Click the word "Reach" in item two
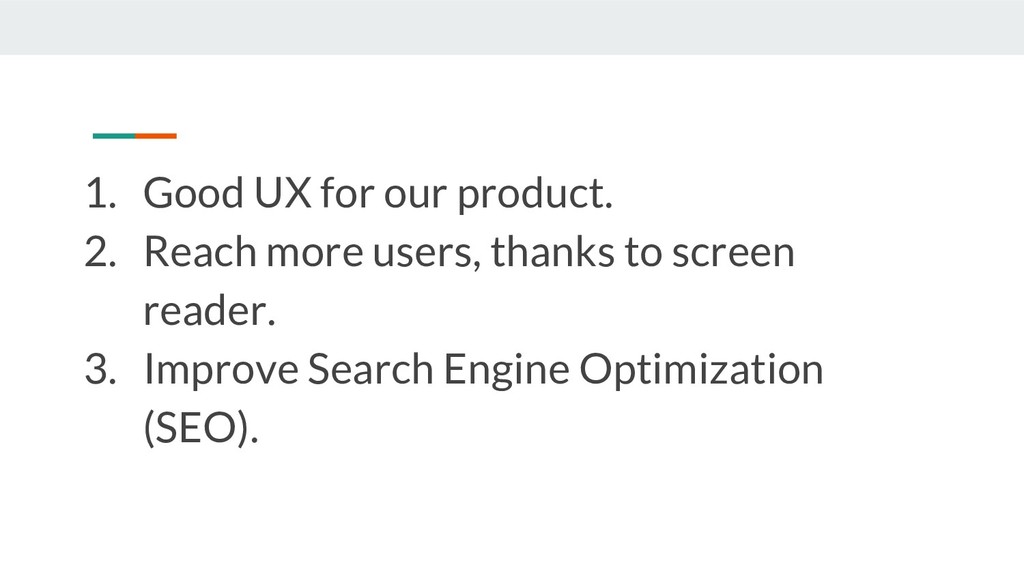1024x576 pixels. pos(196,253)
